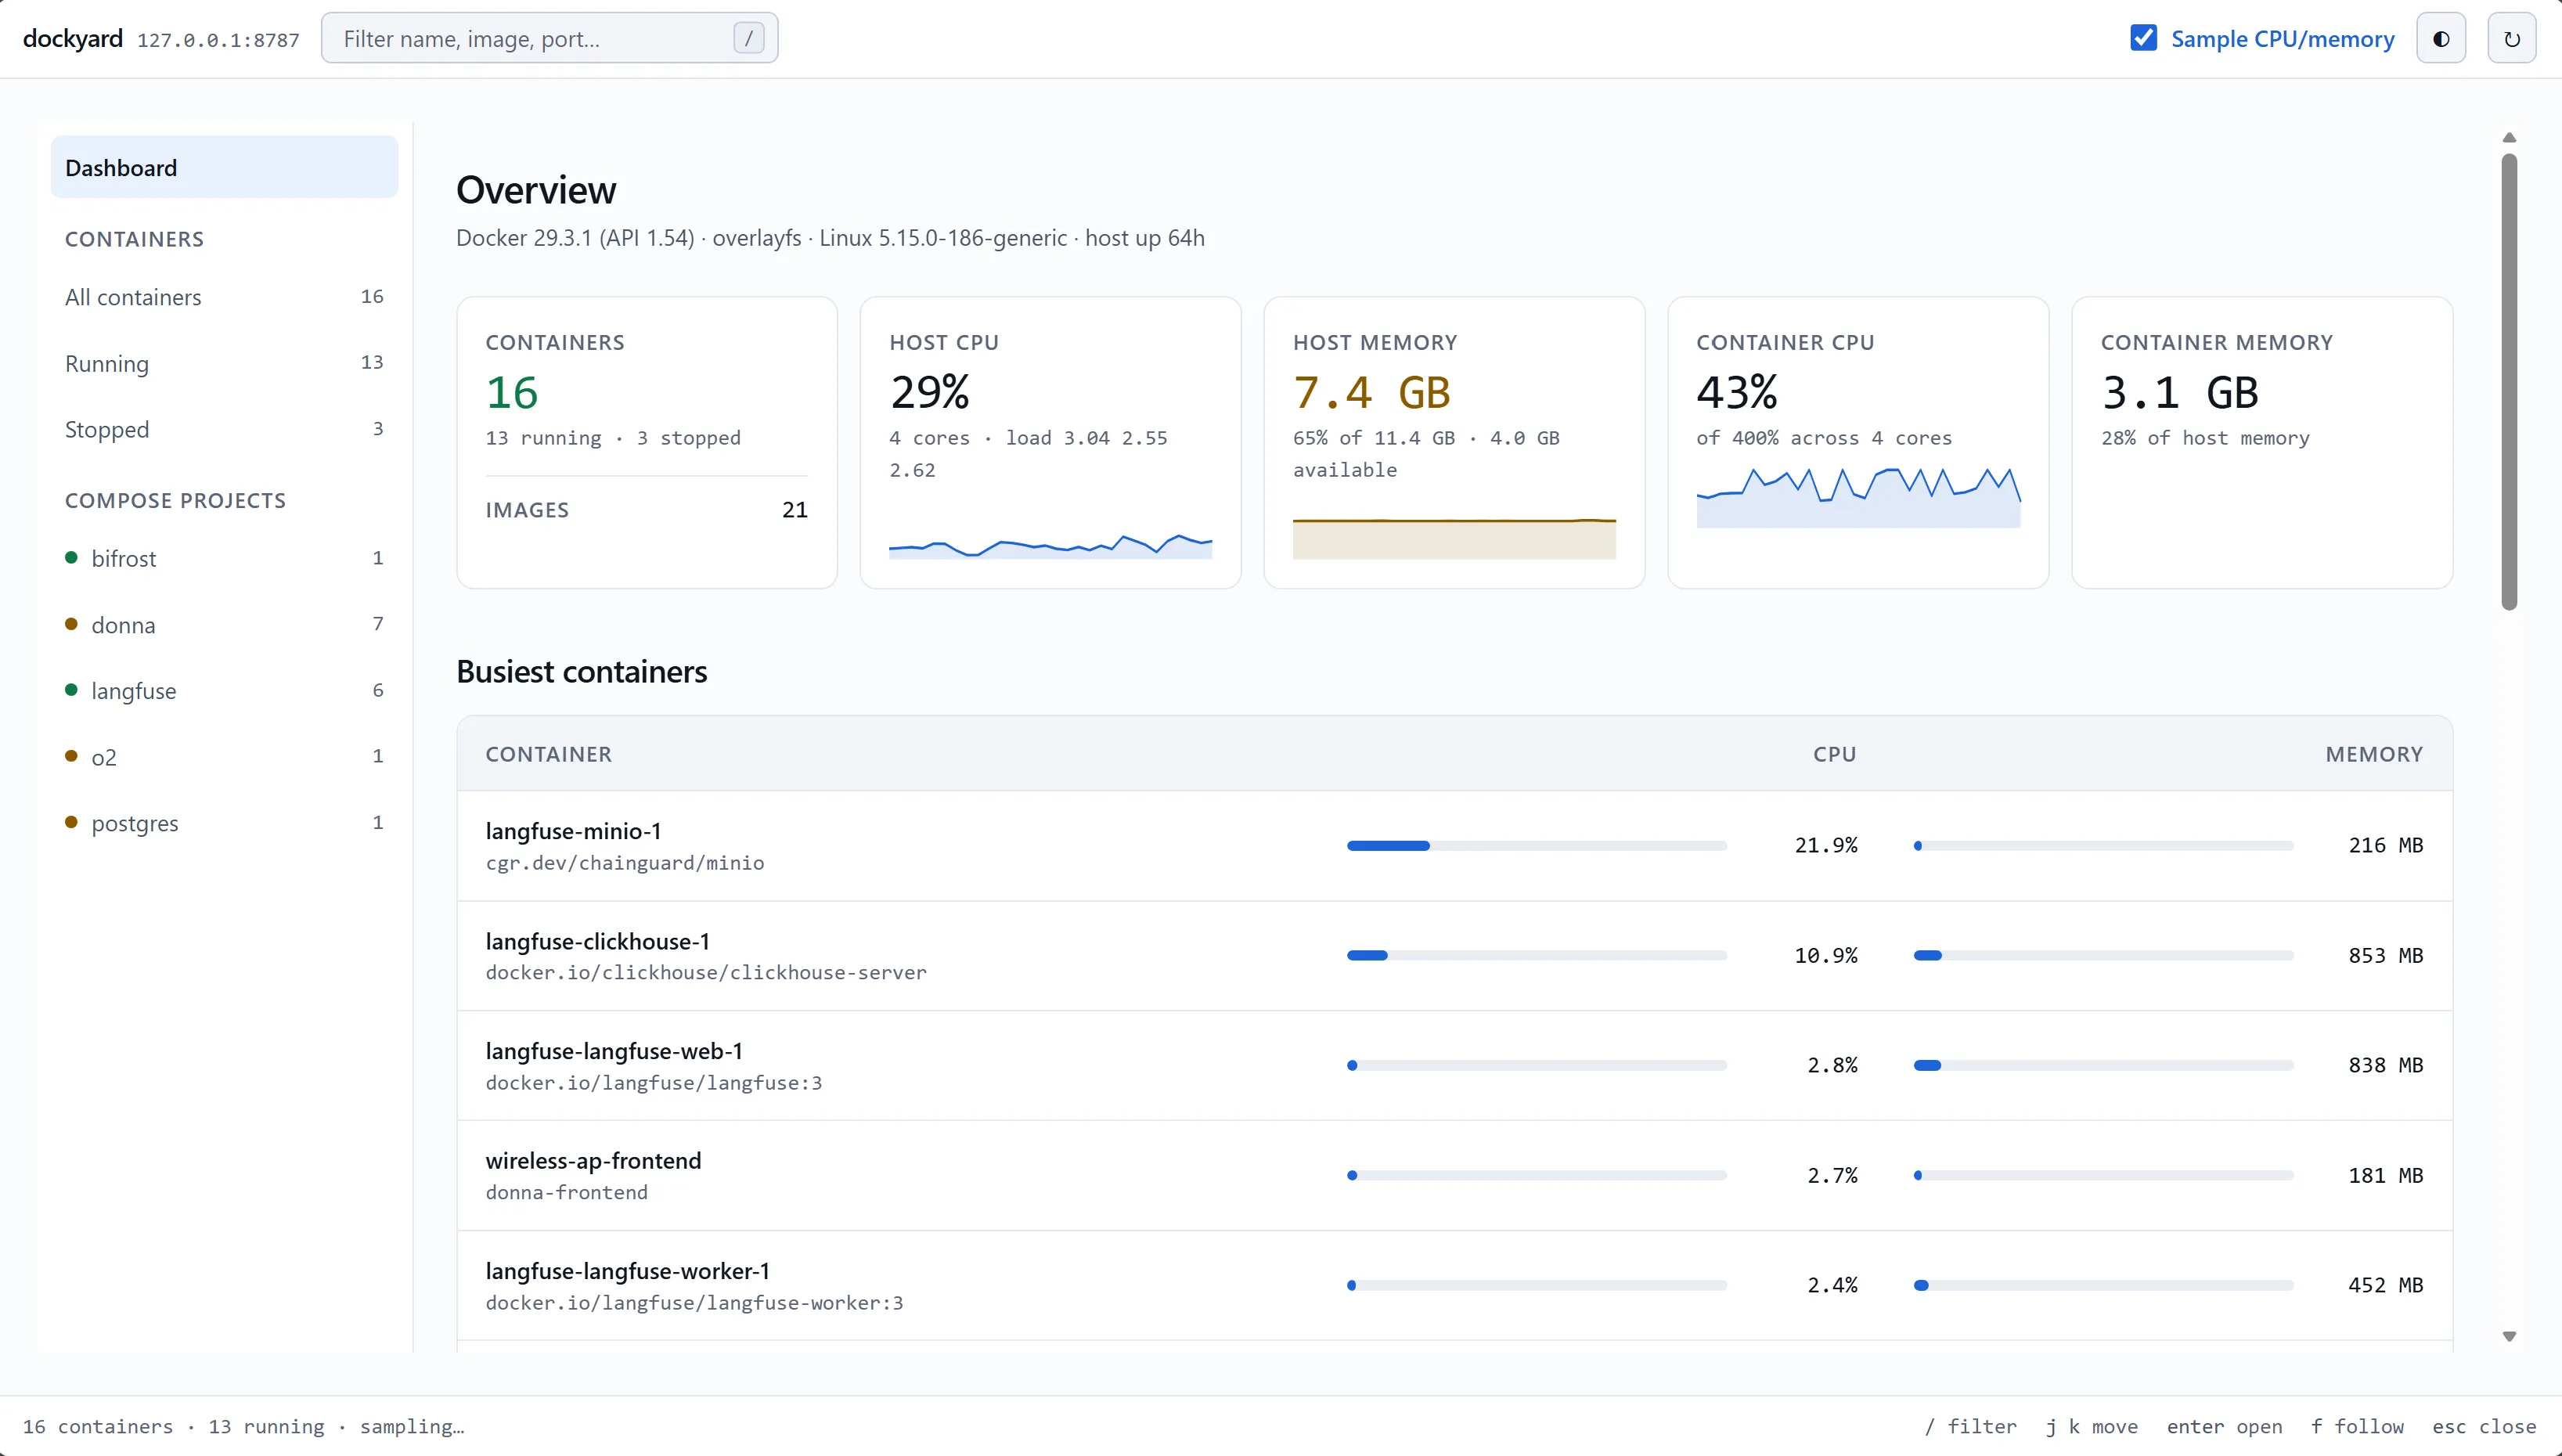Image resolution: width=2562 pixels, height=1456 pixels.
Task: Click the status dot beside postgres
Action: click(71, 822)
